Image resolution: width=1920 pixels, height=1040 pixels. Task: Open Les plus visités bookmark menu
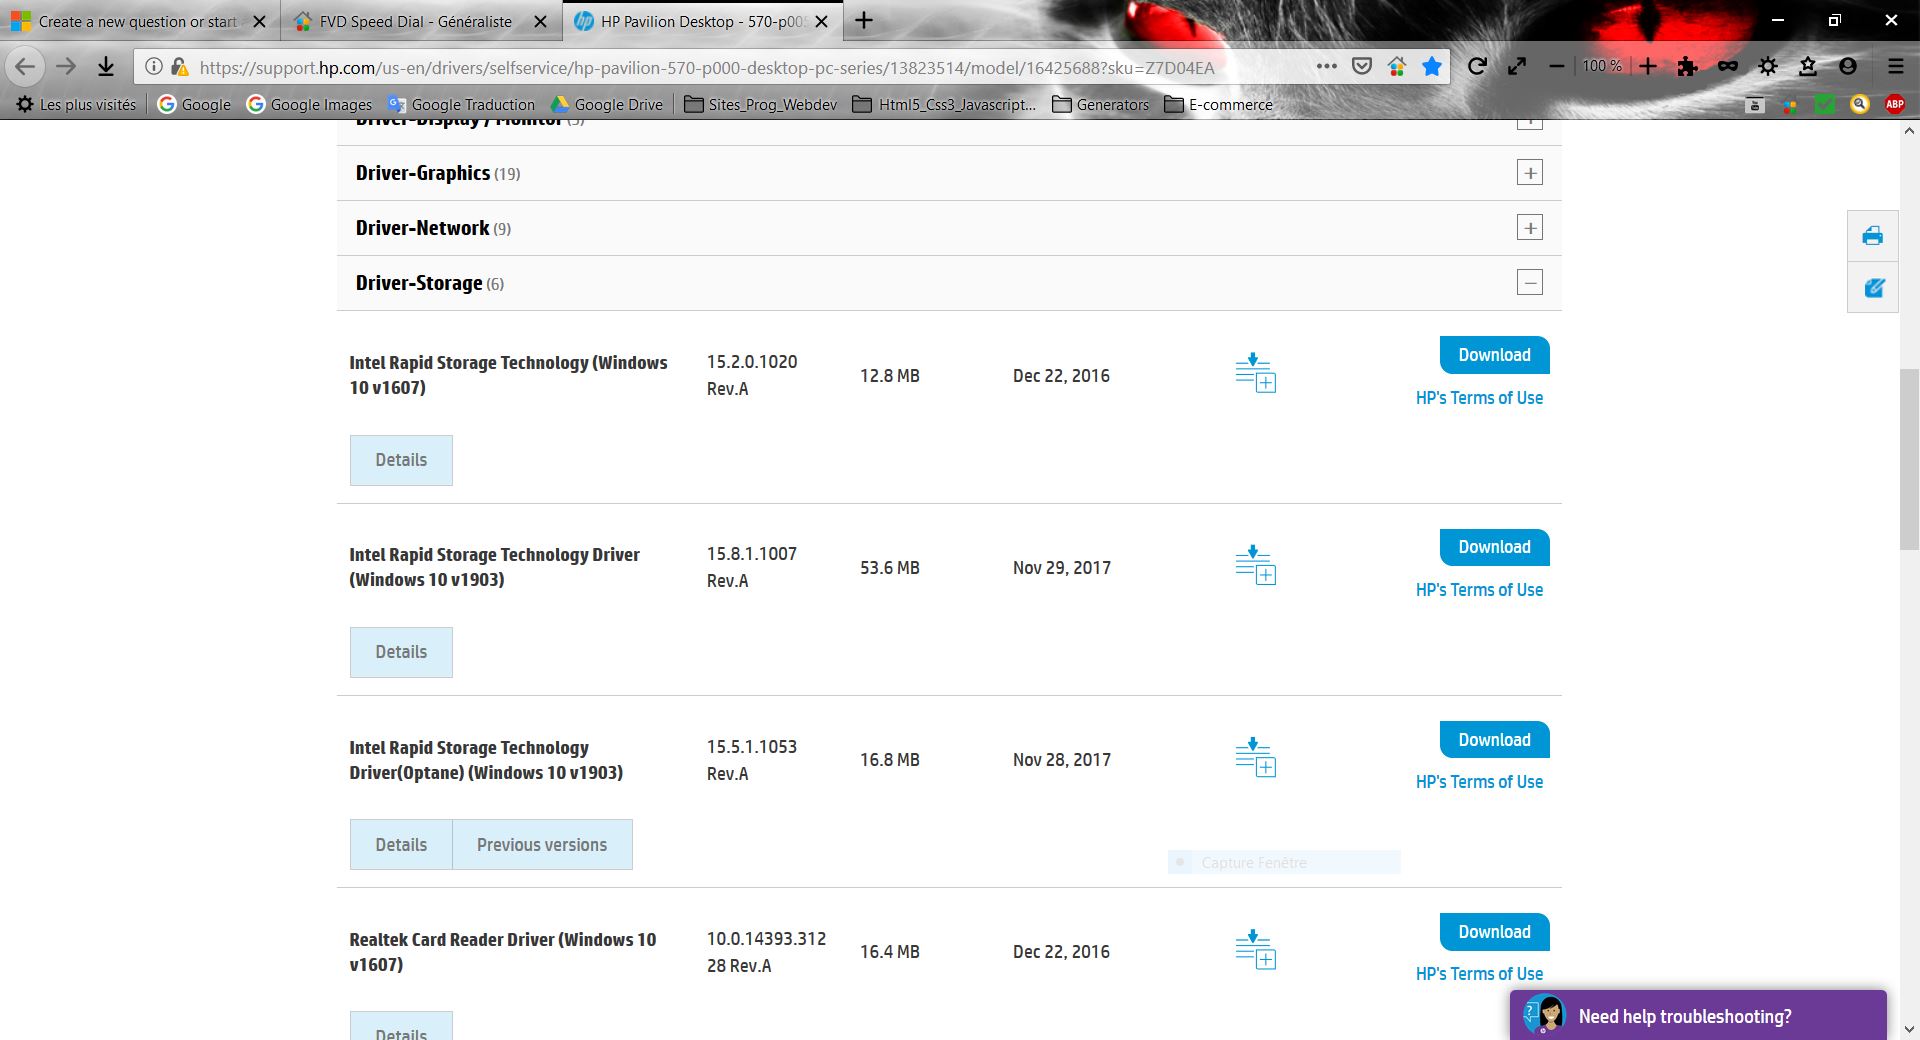tap(76, 104)
